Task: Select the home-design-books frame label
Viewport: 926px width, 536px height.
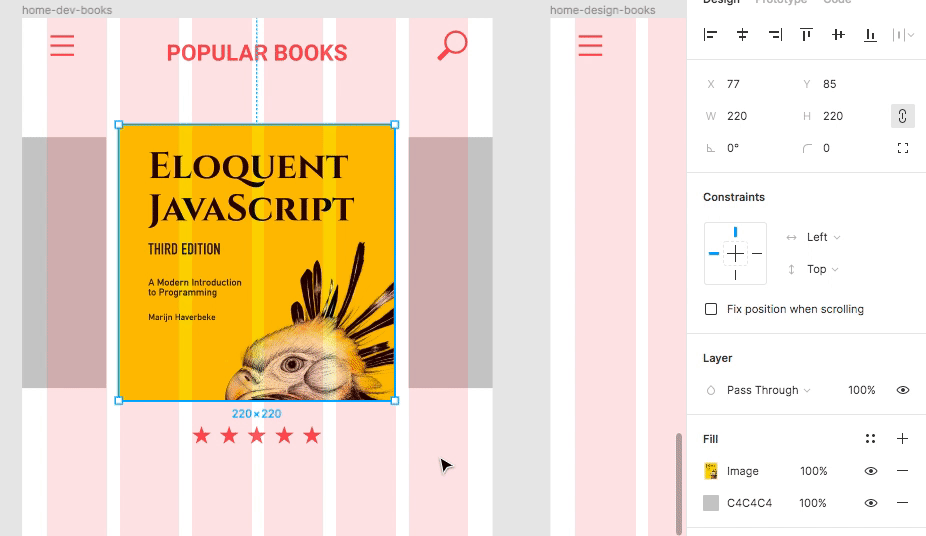Action: point(602,10)
